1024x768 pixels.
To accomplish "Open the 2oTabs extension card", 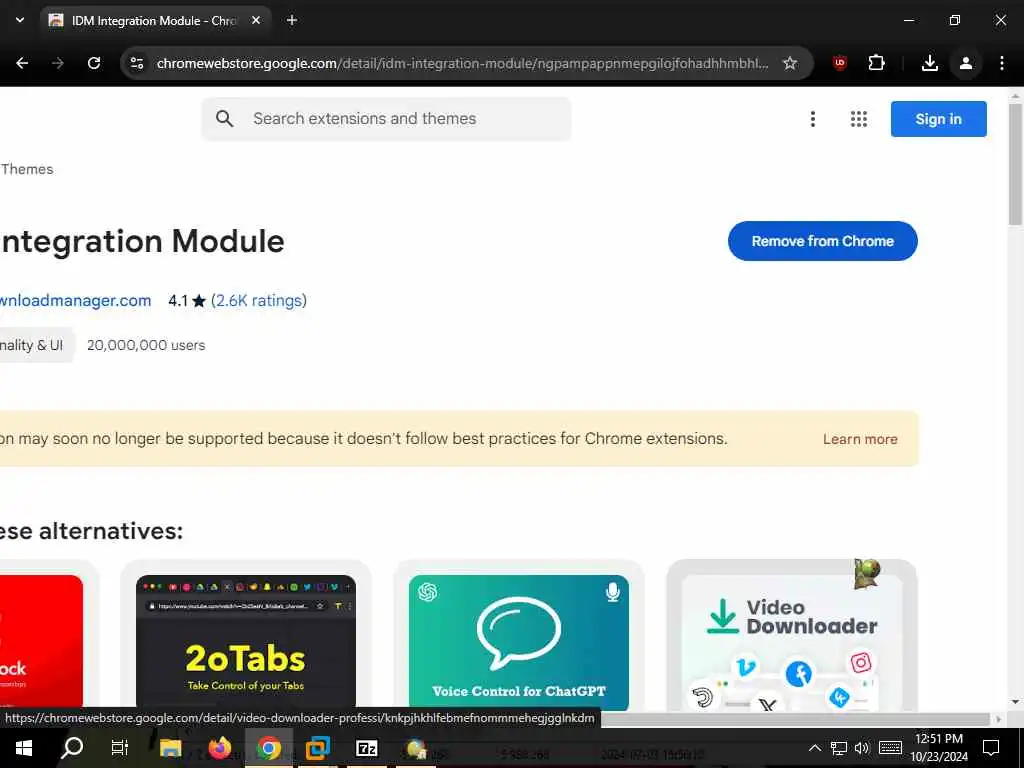I will [x=246, y=635].
